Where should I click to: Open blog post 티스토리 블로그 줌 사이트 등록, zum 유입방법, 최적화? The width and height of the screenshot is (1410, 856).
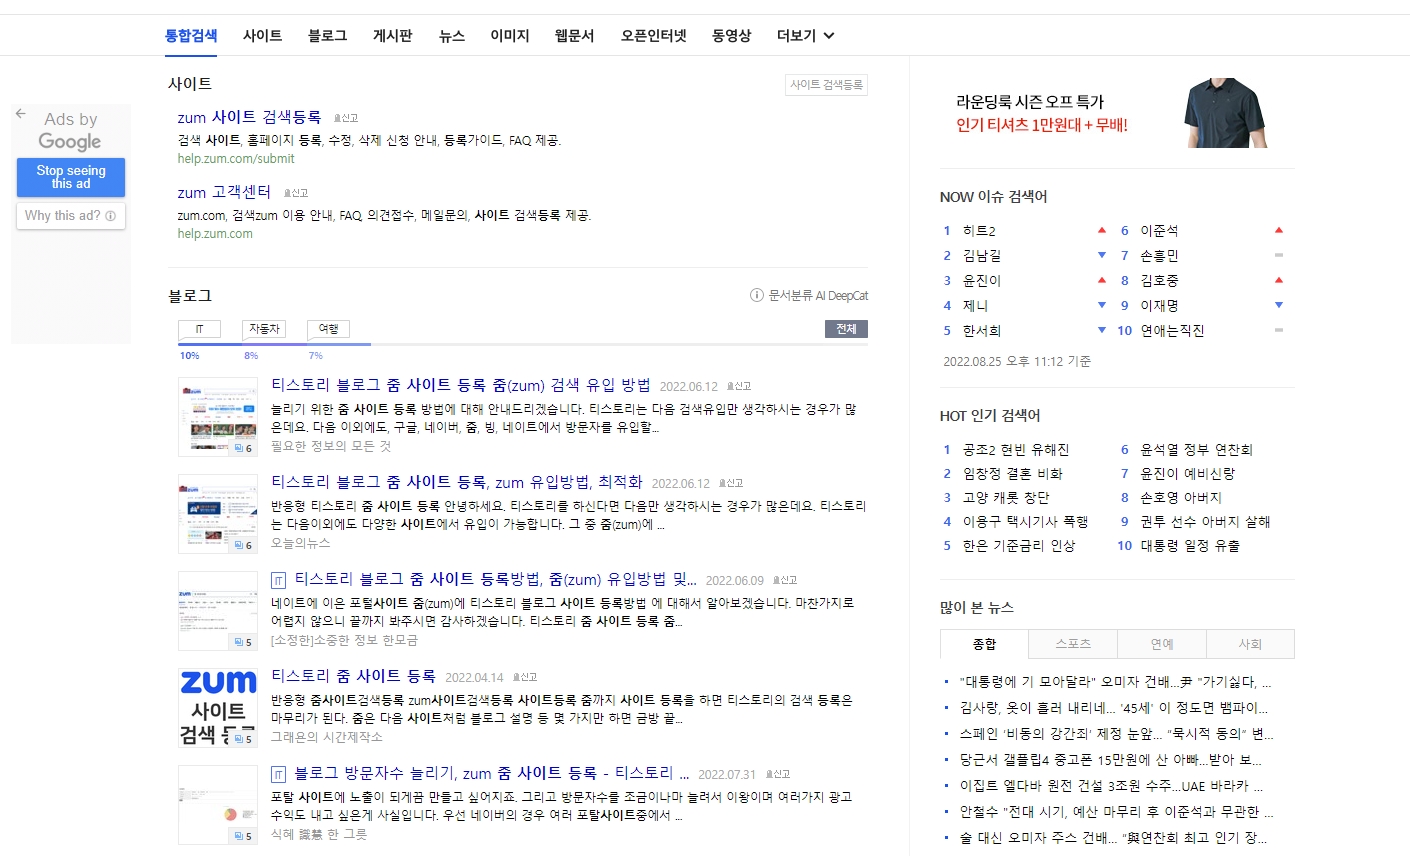[457, 482]
